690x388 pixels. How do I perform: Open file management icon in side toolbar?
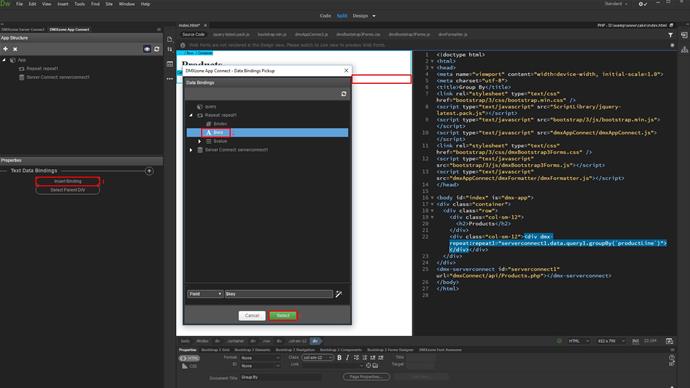(x=170, y=39)
